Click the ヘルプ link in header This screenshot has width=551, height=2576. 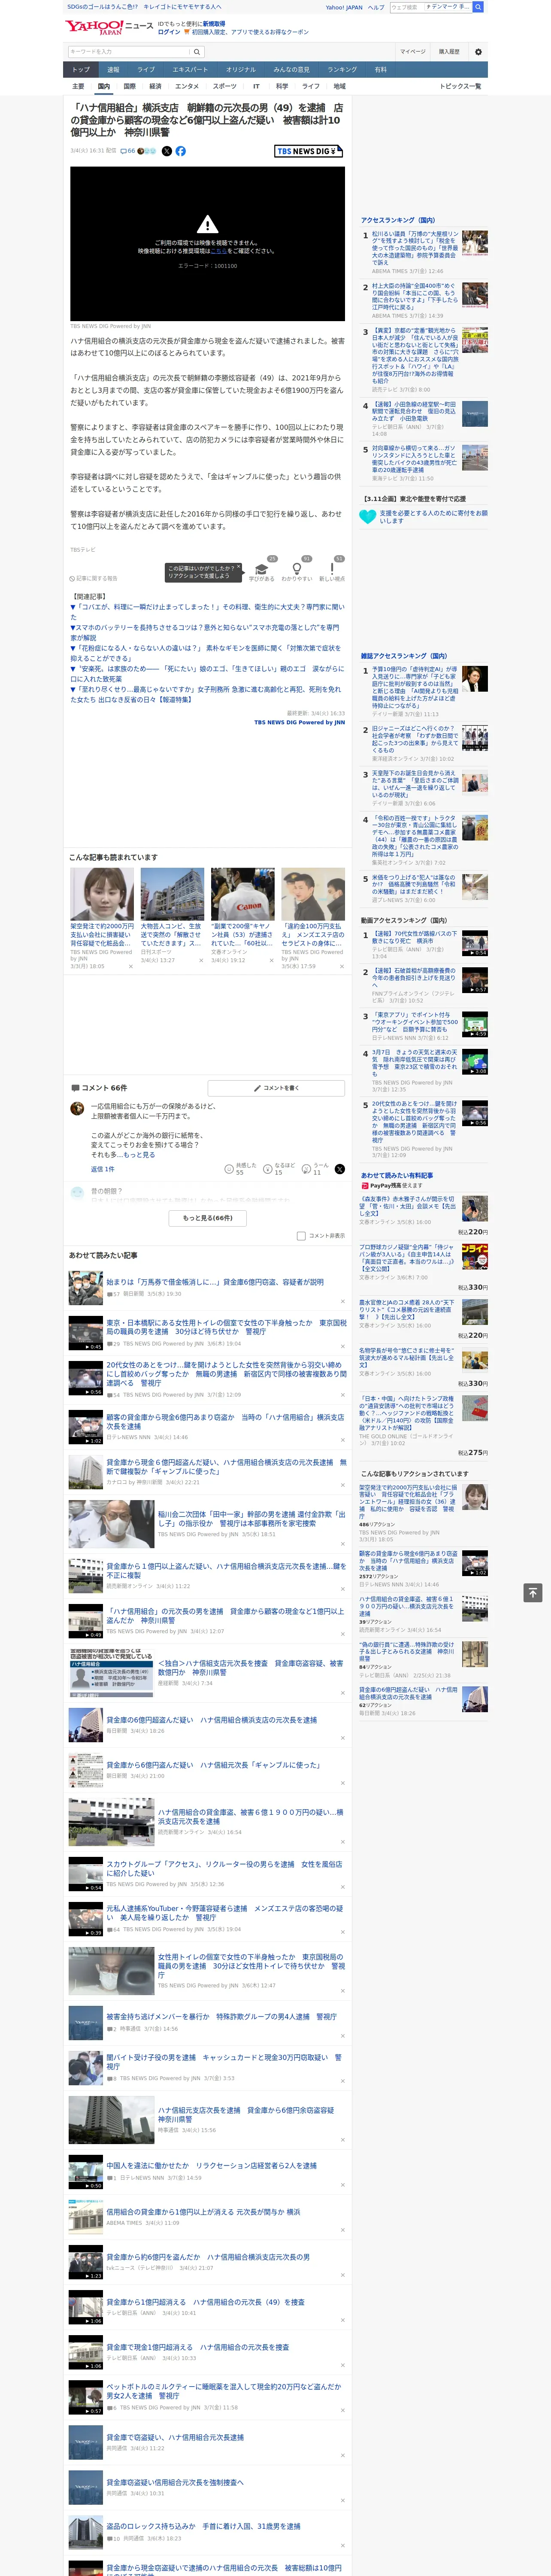[x=375, y=7]
